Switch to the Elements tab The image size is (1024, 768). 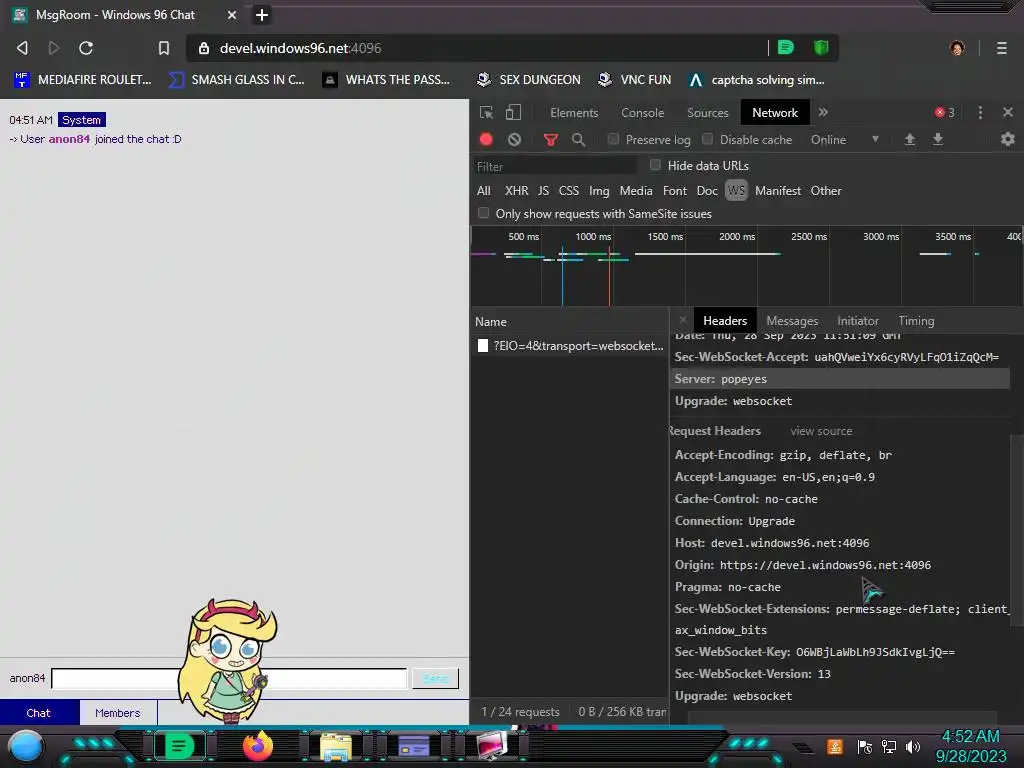(574, 112)
